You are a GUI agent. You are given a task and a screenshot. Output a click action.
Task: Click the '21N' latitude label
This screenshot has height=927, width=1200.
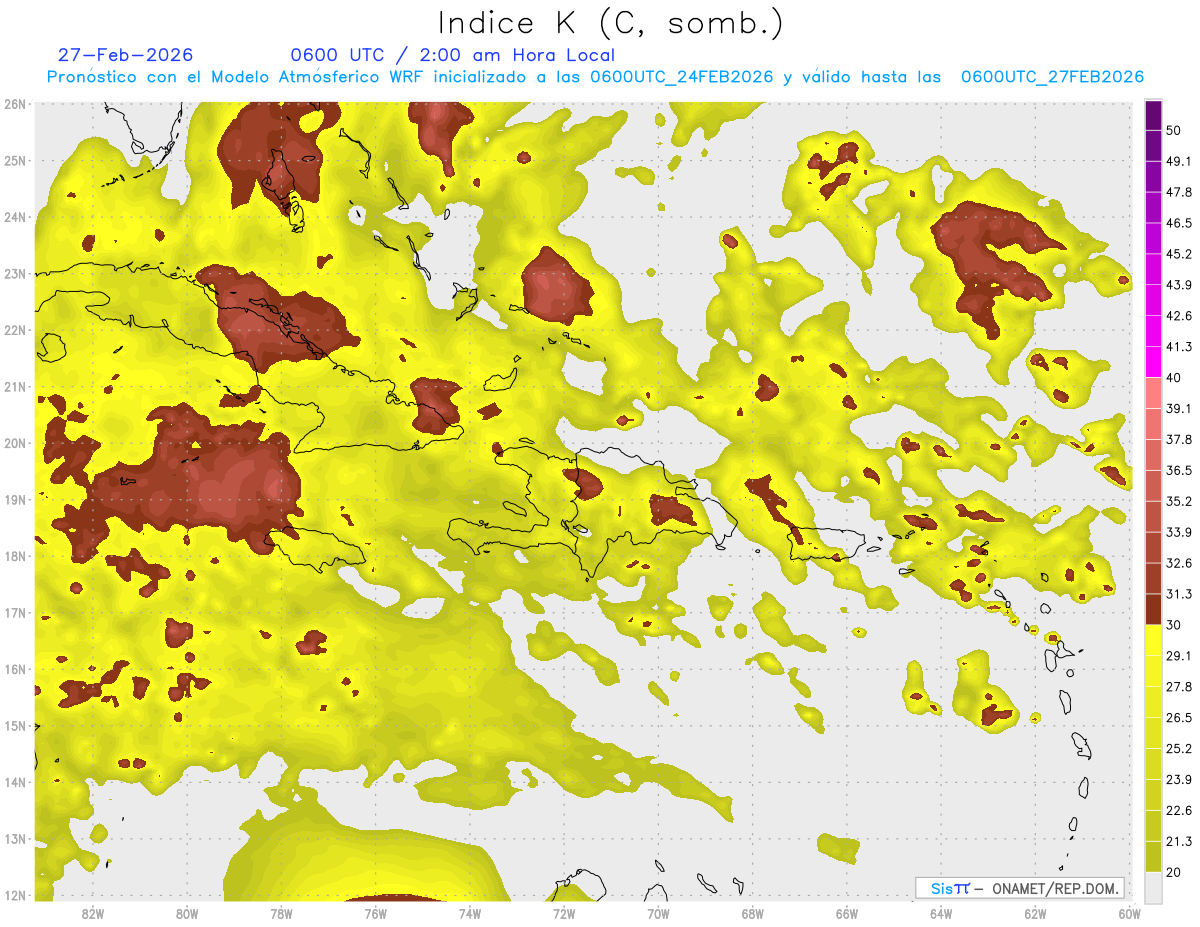(x=15, y=386)
